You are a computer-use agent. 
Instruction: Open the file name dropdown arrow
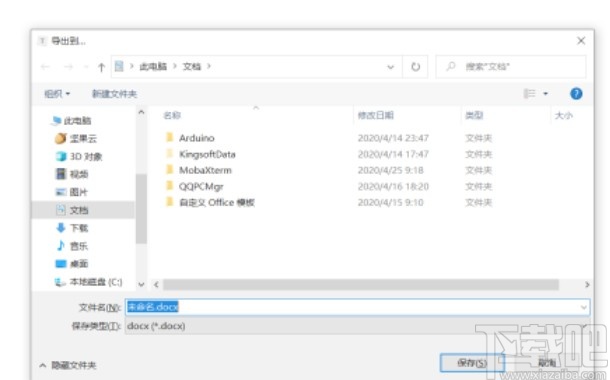[584, 307]
